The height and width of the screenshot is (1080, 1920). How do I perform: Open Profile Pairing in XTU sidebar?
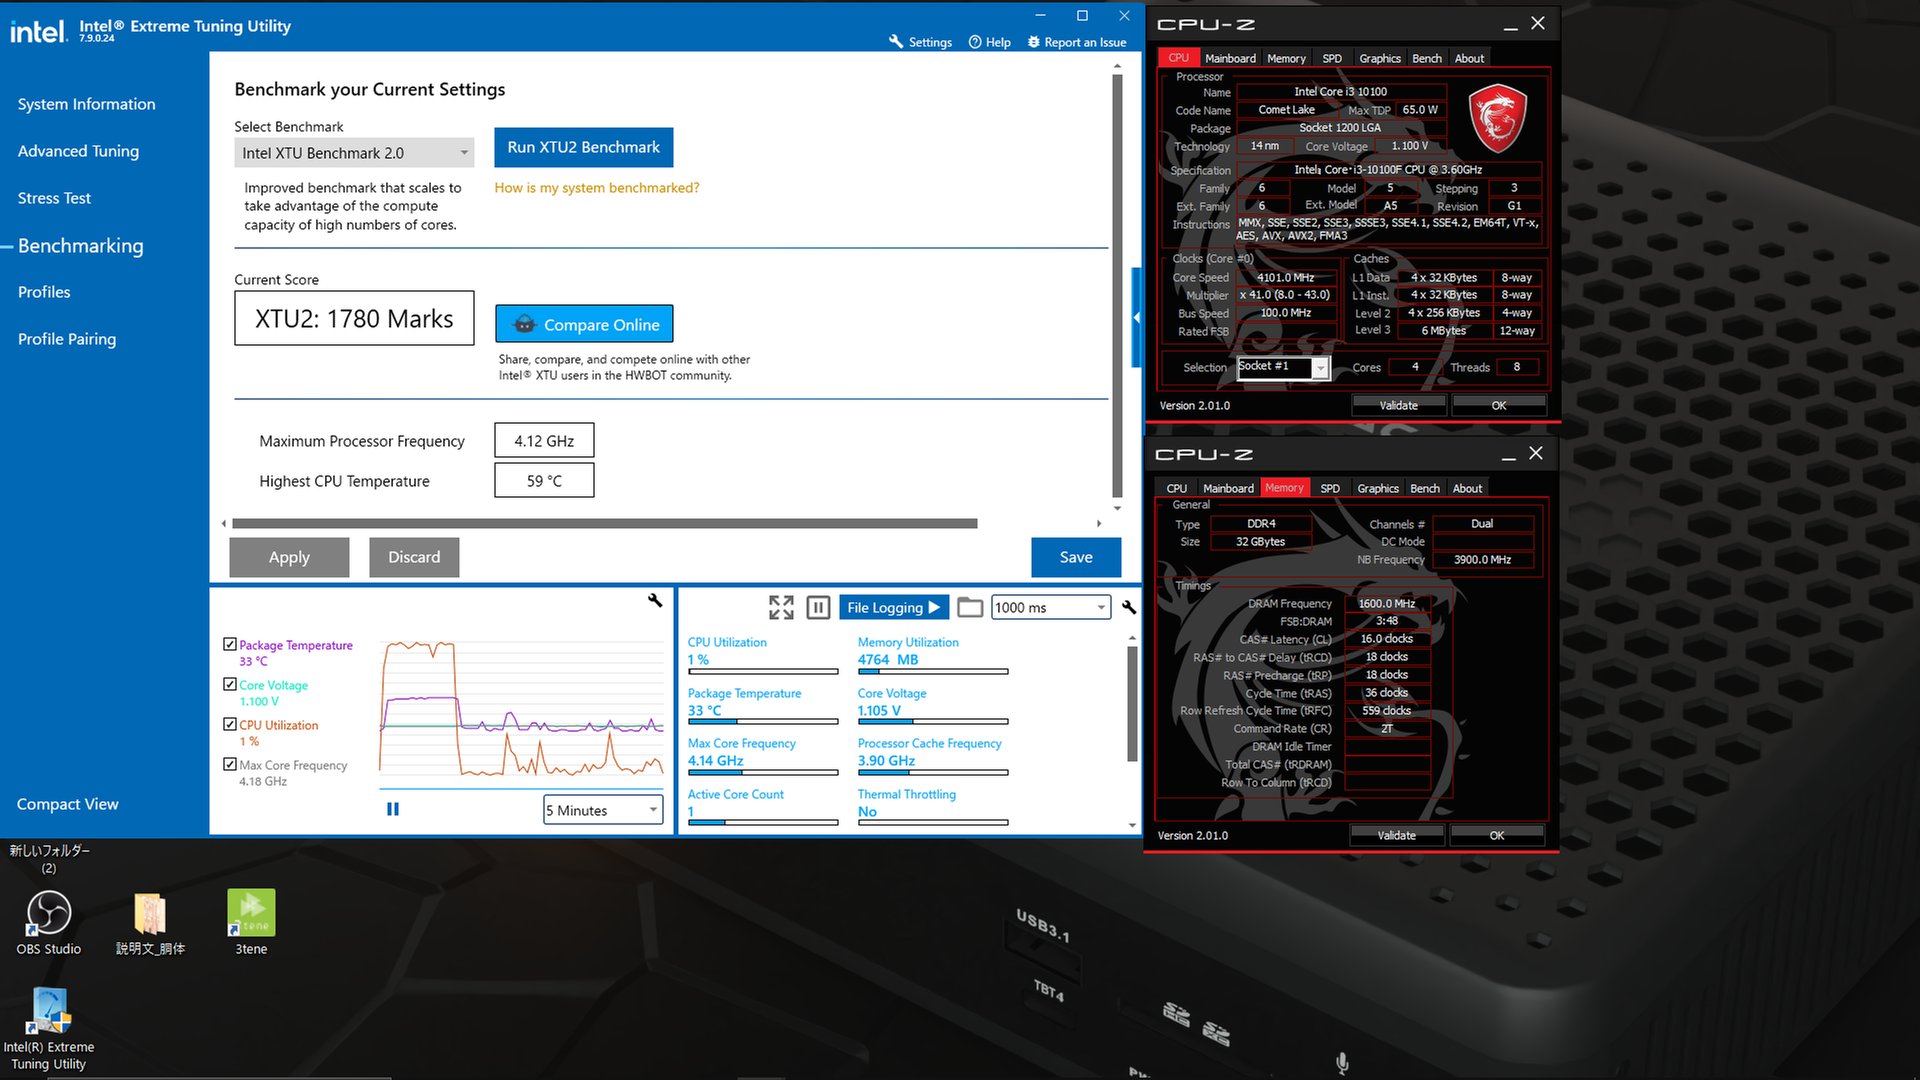(67, 339)
